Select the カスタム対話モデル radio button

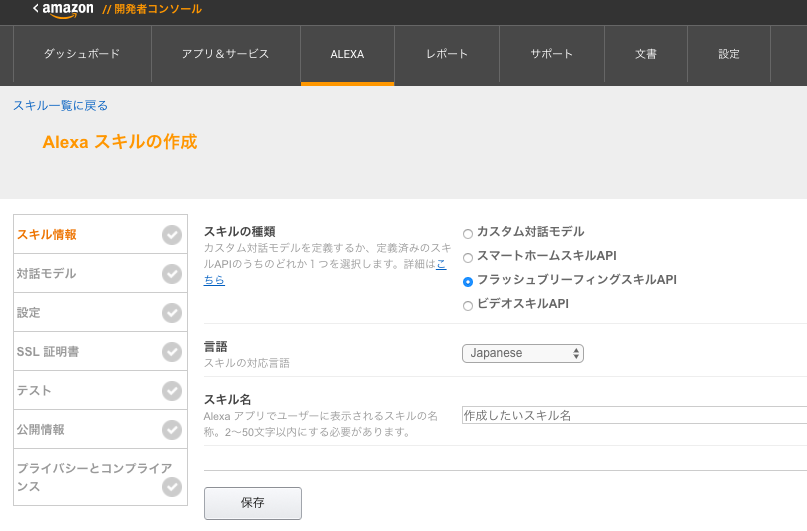point(468,234)
